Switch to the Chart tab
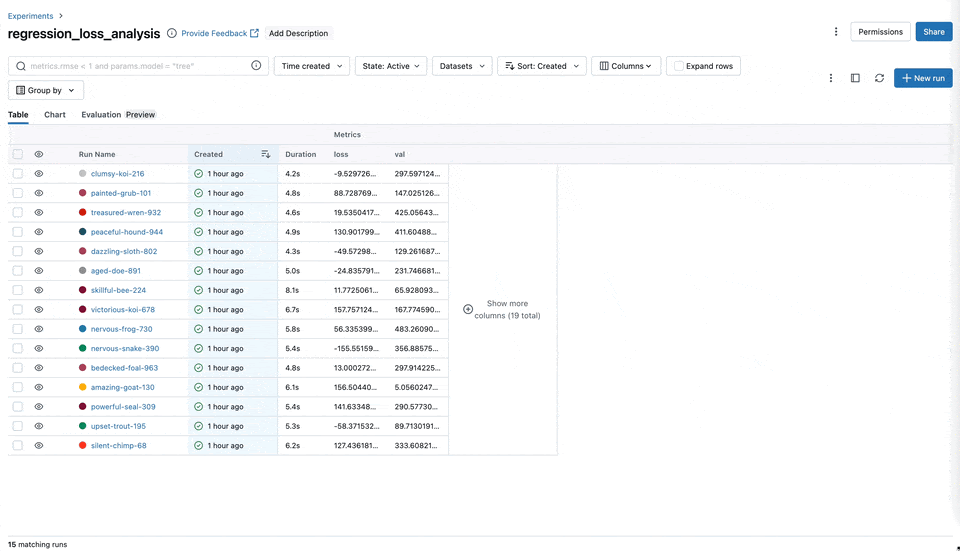The width and height of the screenshot is (960, 551). [55, 115]
